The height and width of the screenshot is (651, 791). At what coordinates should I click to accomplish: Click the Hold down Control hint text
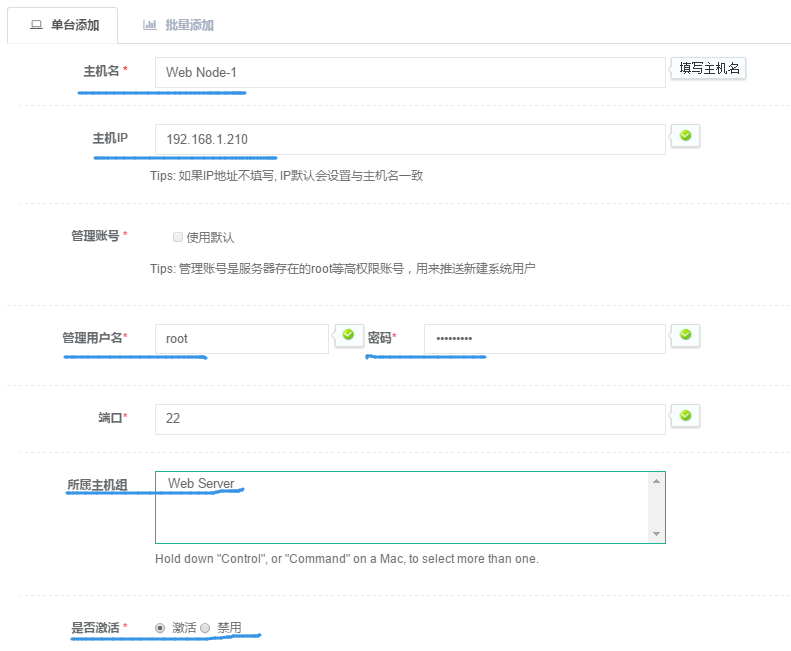coord(347,559)
